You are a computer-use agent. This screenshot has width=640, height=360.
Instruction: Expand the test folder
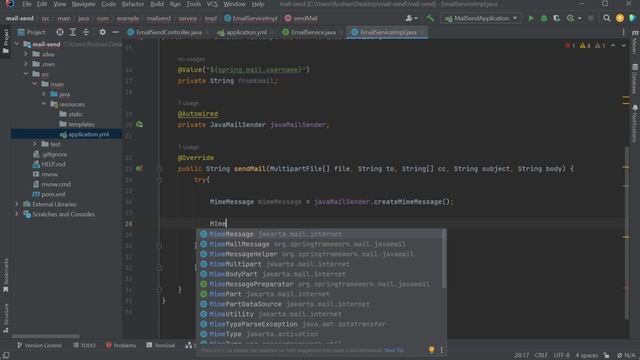35,144
